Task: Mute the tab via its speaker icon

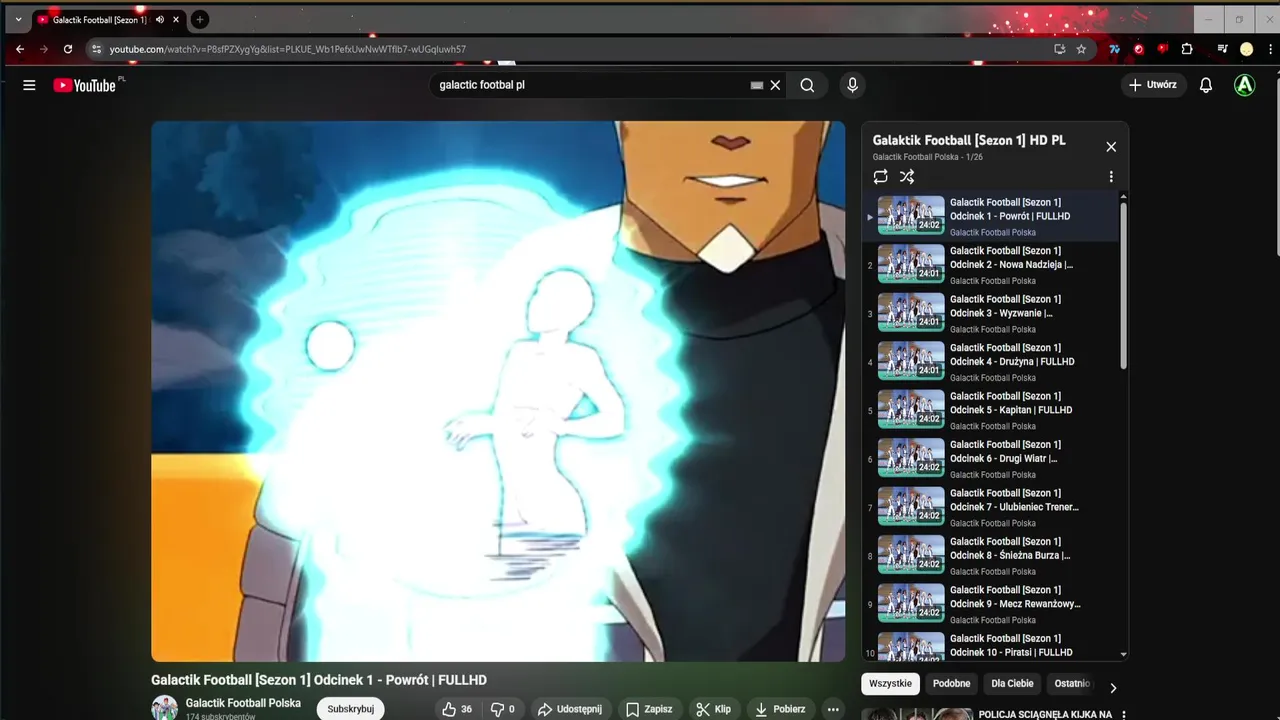Action: tap(160, 20)
